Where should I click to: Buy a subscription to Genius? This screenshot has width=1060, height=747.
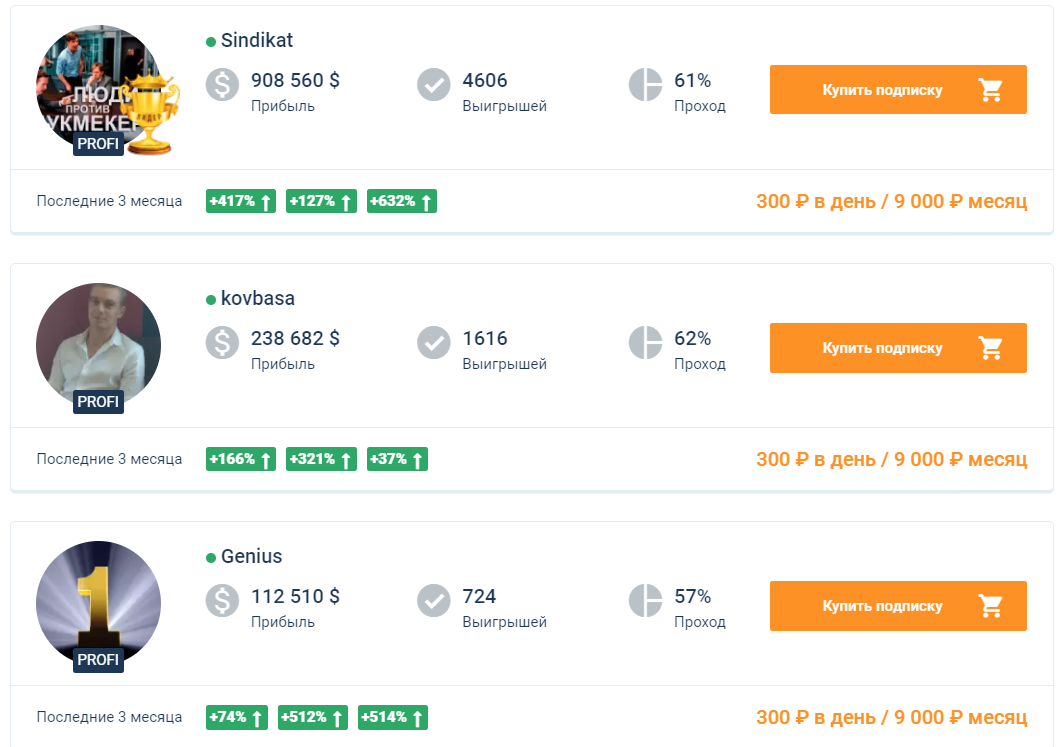(x=897, y=606)
